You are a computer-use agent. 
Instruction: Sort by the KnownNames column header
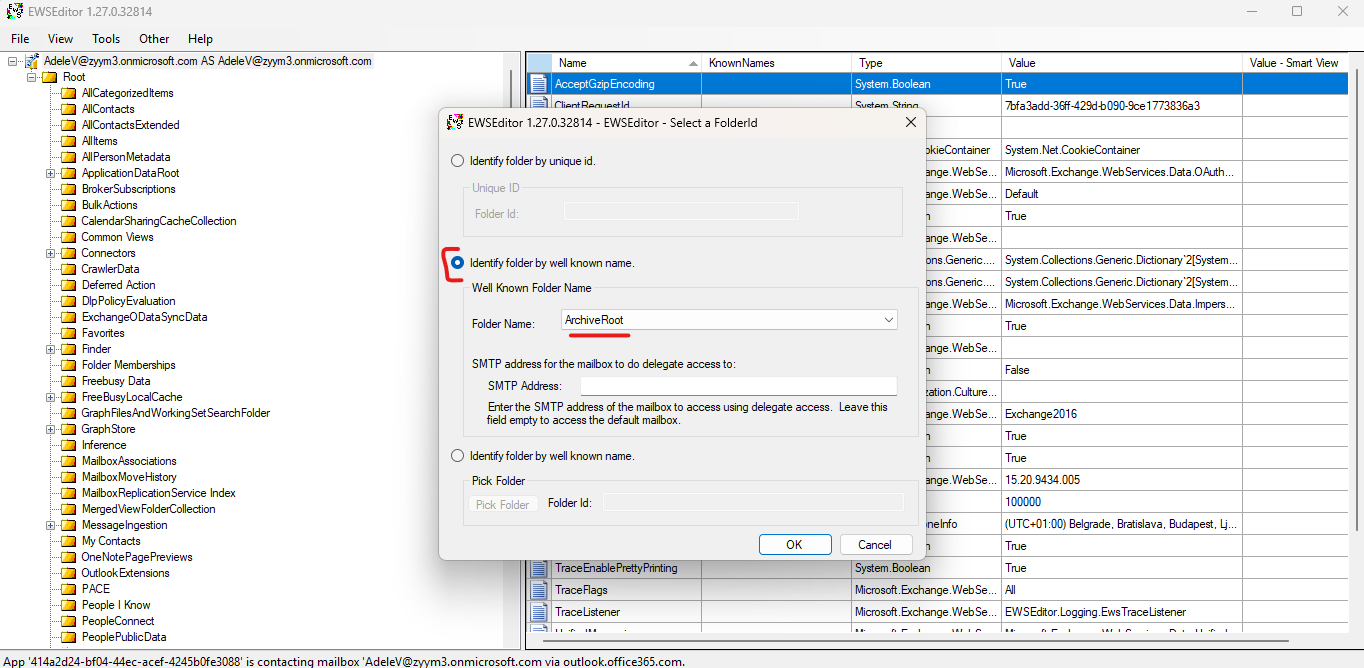click(776, 62)
